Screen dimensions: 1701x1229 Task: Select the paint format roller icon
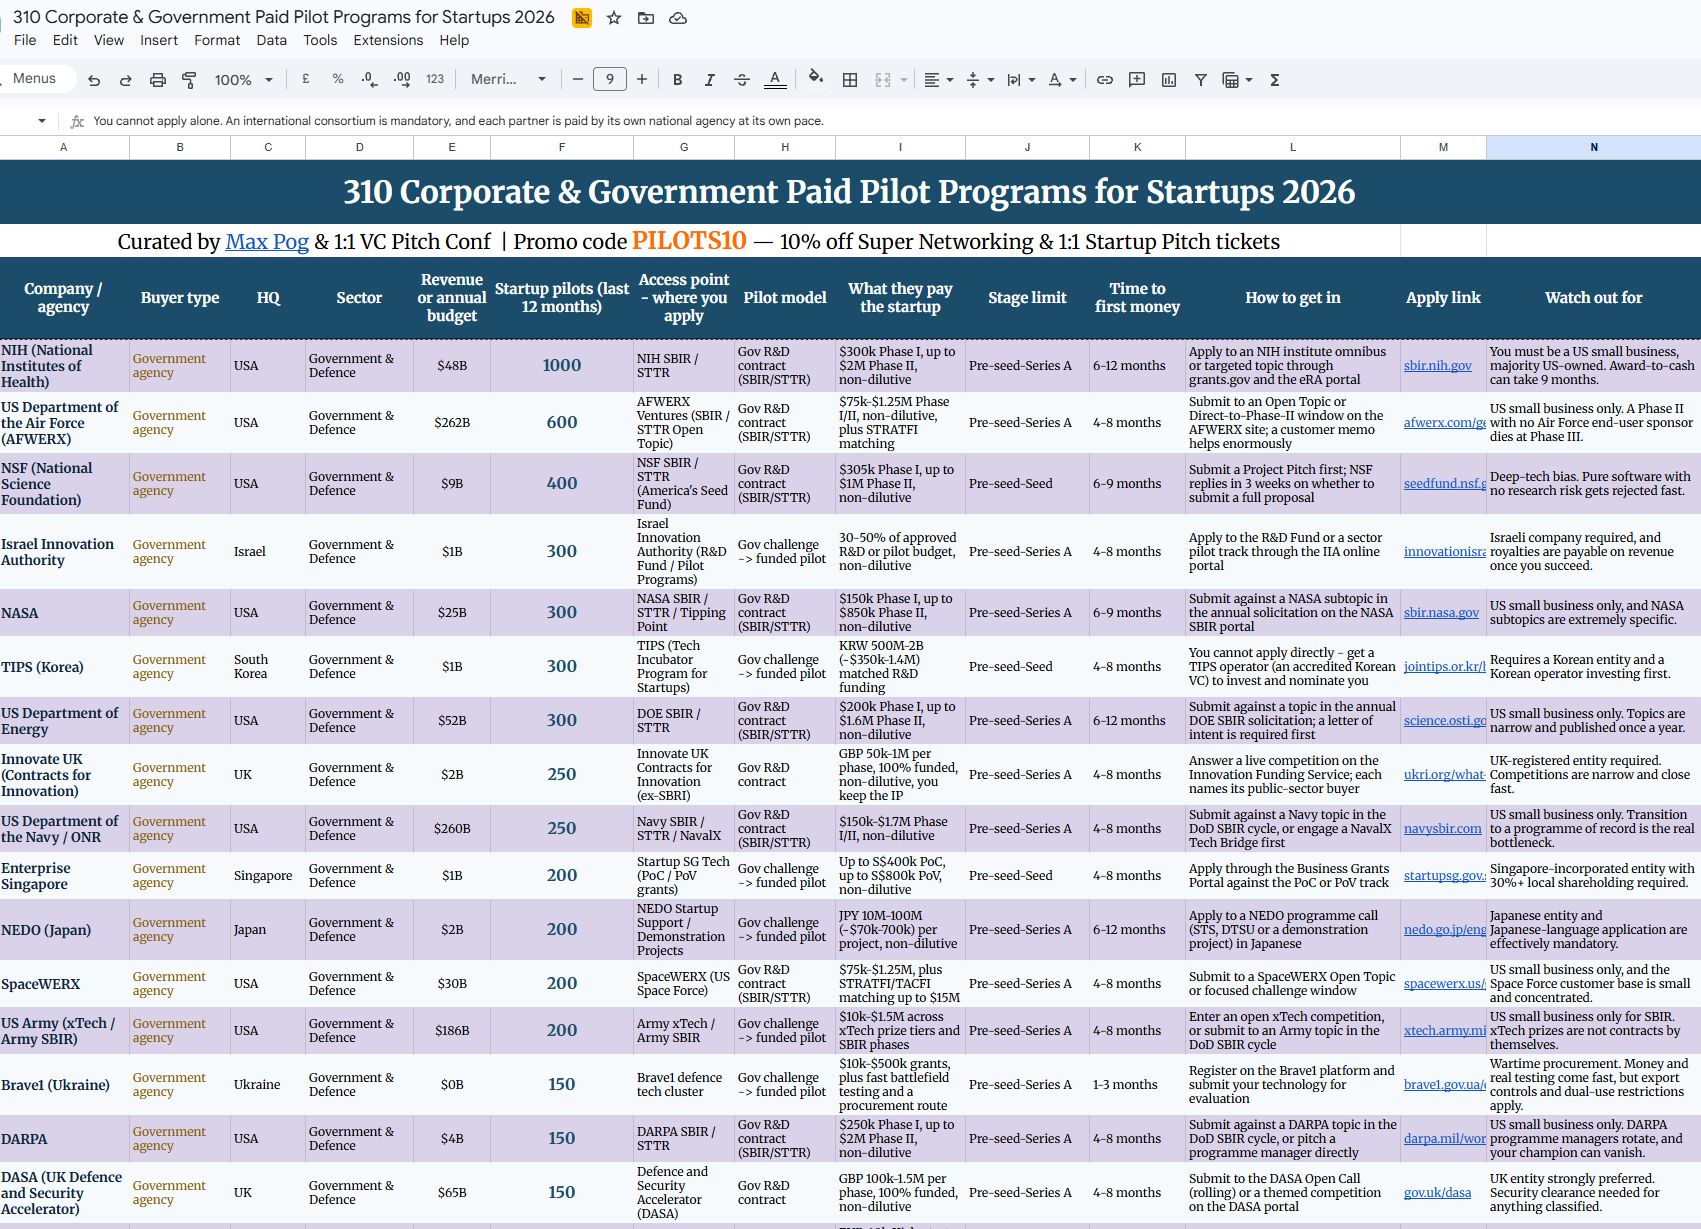click(x=189, y=80)
